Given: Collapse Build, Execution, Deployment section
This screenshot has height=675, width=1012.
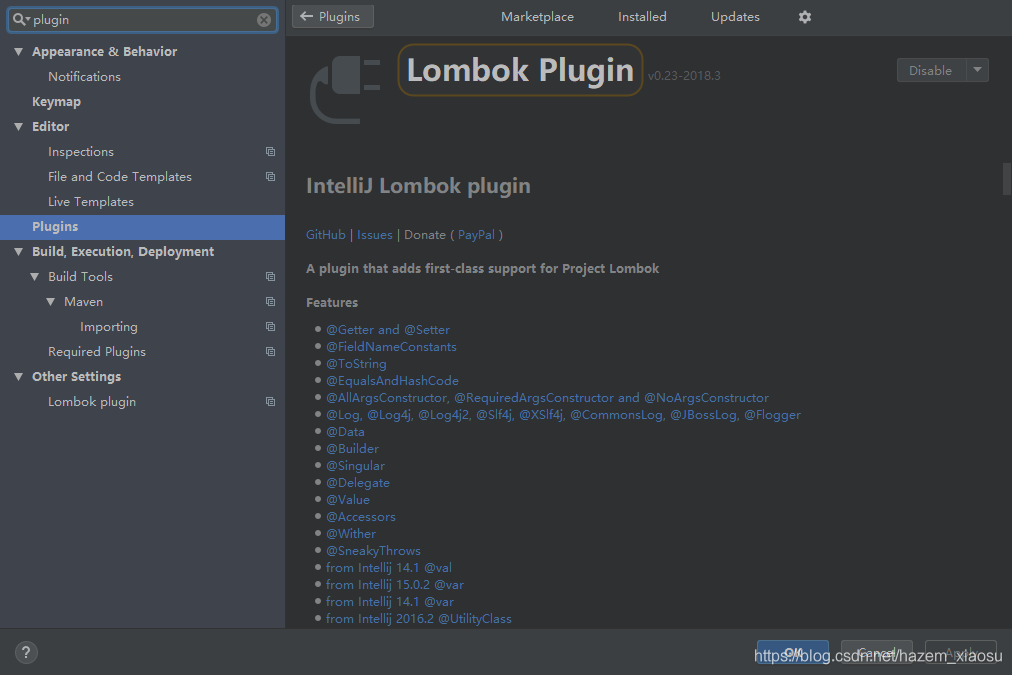Looking at the screenshot, I should [x=19, y=252].
